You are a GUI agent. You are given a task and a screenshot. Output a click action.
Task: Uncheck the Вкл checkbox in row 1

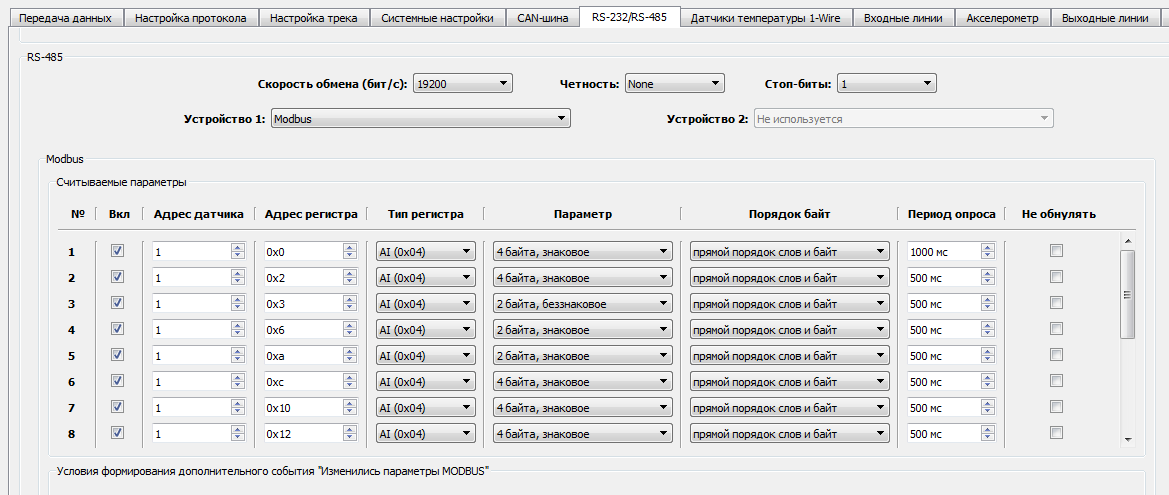[x=118, y=251]
